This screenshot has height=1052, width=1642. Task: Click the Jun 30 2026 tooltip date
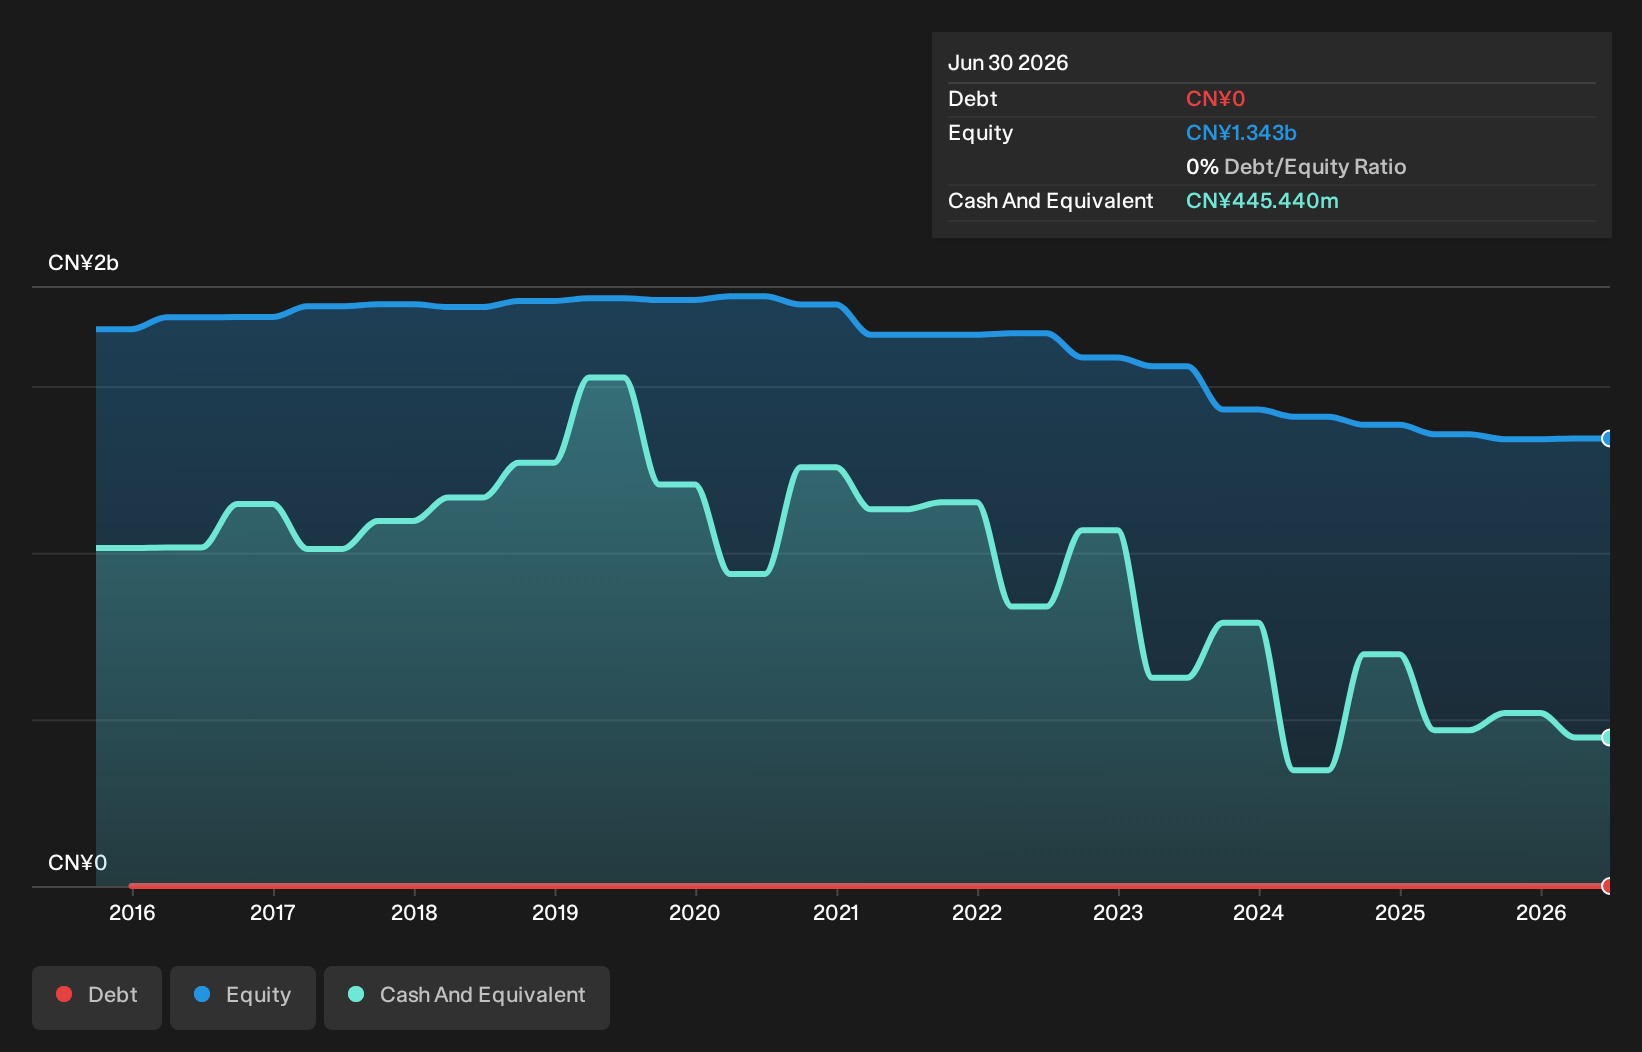1008,63
